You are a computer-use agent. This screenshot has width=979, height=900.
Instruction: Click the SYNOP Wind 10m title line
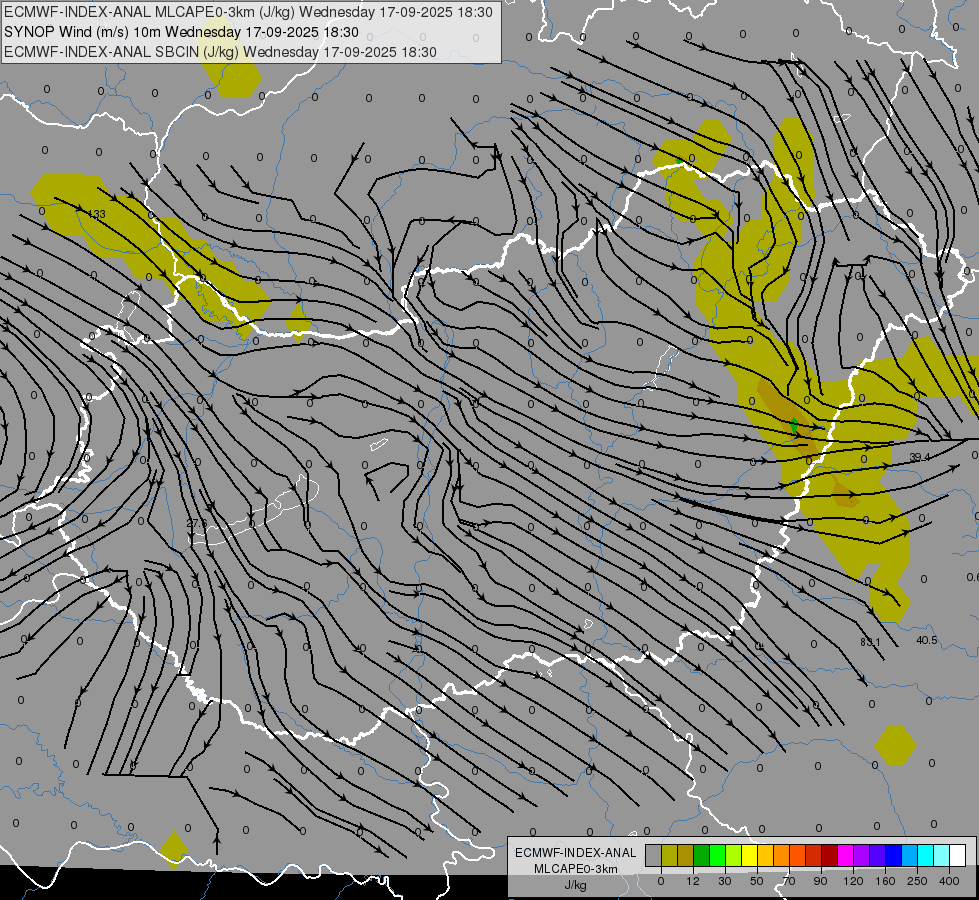click(x=181, y=32)
